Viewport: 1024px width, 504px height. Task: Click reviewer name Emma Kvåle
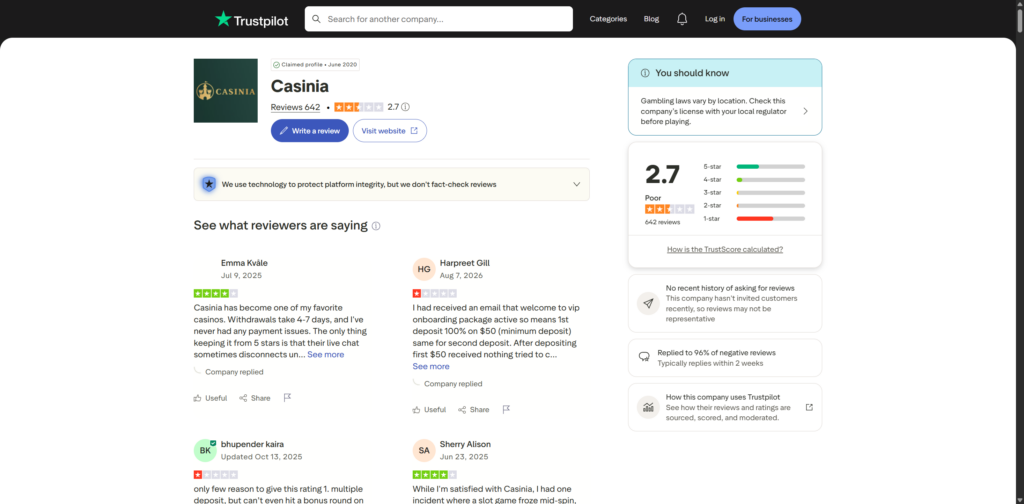point(244,263)
